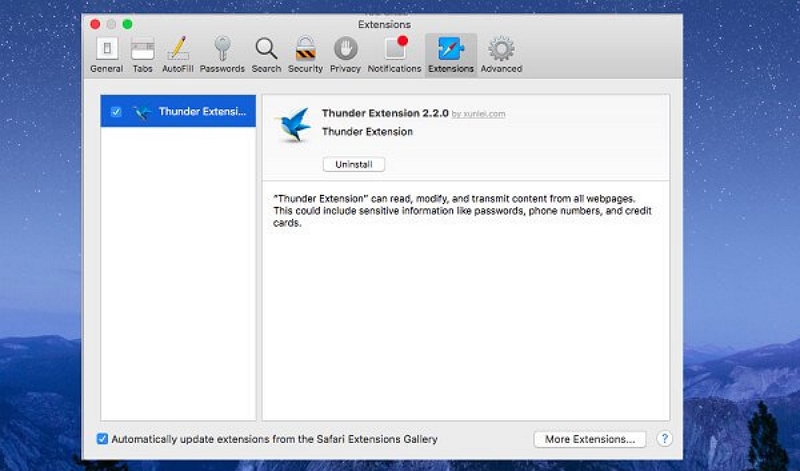Select the Extensions preferences pane
Image resolution: width=800 pixels, height=471 pixels.
[x=451, y=55]
